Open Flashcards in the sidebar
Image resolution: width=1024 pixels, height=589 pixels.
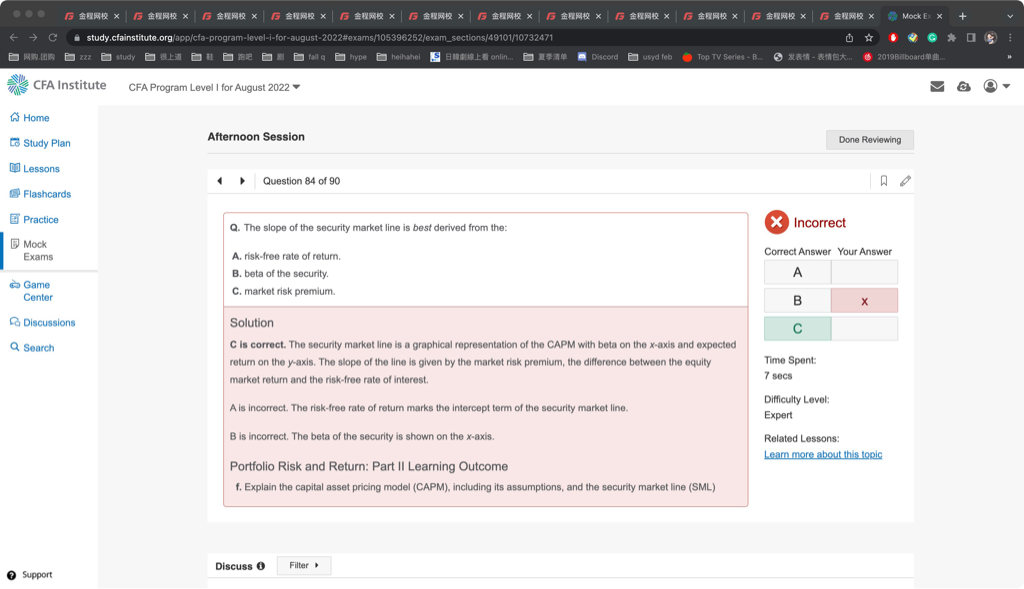(46, 194)
